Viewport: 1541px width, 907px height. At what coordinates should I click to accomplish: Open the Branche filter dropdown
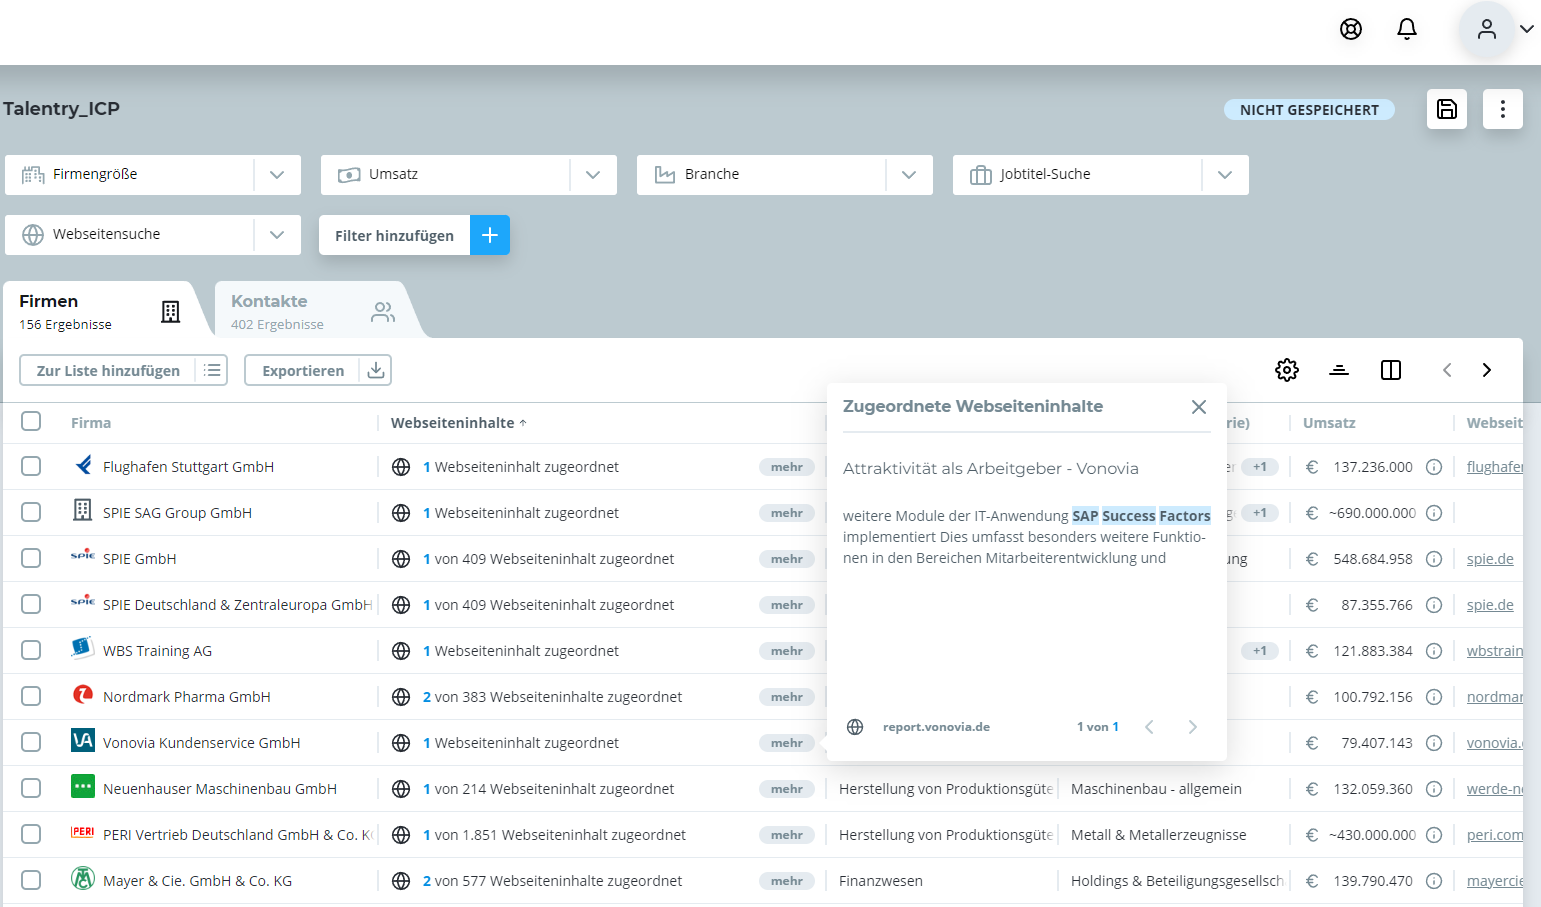tap(909, 174)
